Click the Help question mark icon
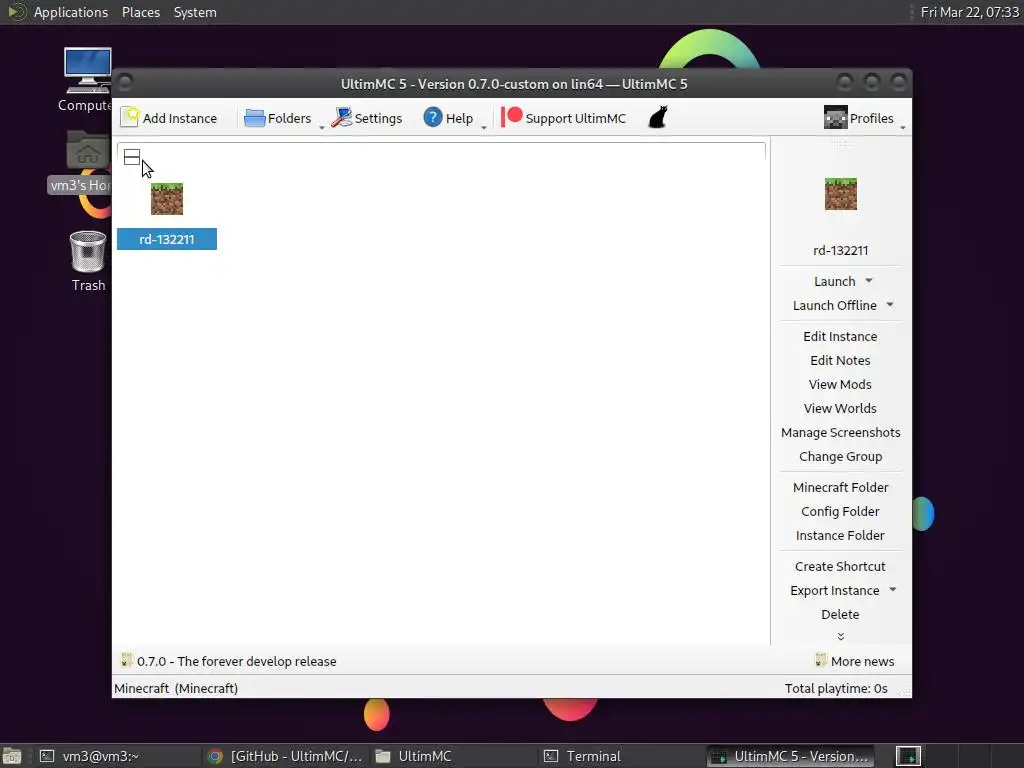The height and width of the screenshot is (768, 1024). 432,118
